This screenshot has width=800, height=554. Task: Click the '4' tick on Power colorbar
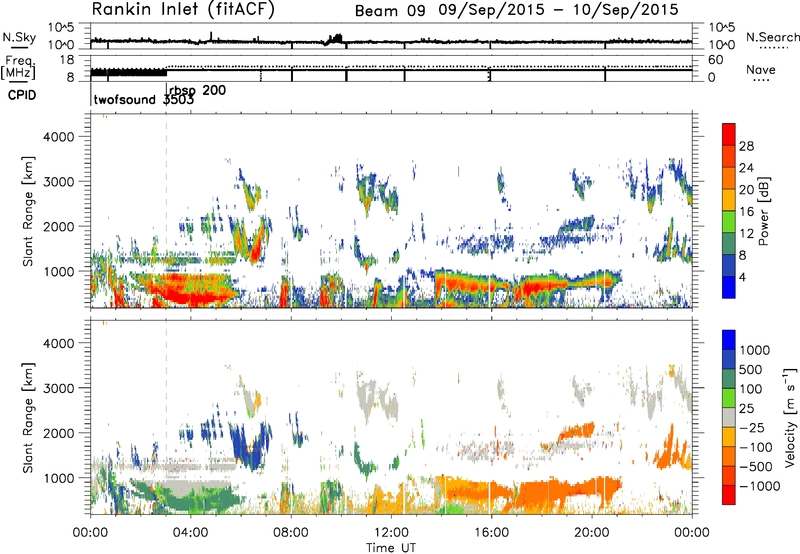[x=742, y=277]
